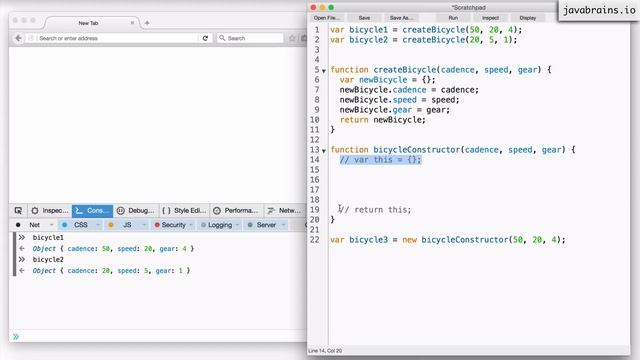Open the Net filter dropdown arrow

pyautogui.click(x=51, y=225)
